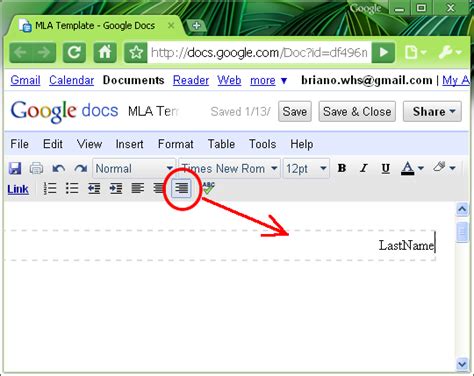Click the LastName header text
Image resolution: width=474 pixels, height=376 pixels.
407,246
